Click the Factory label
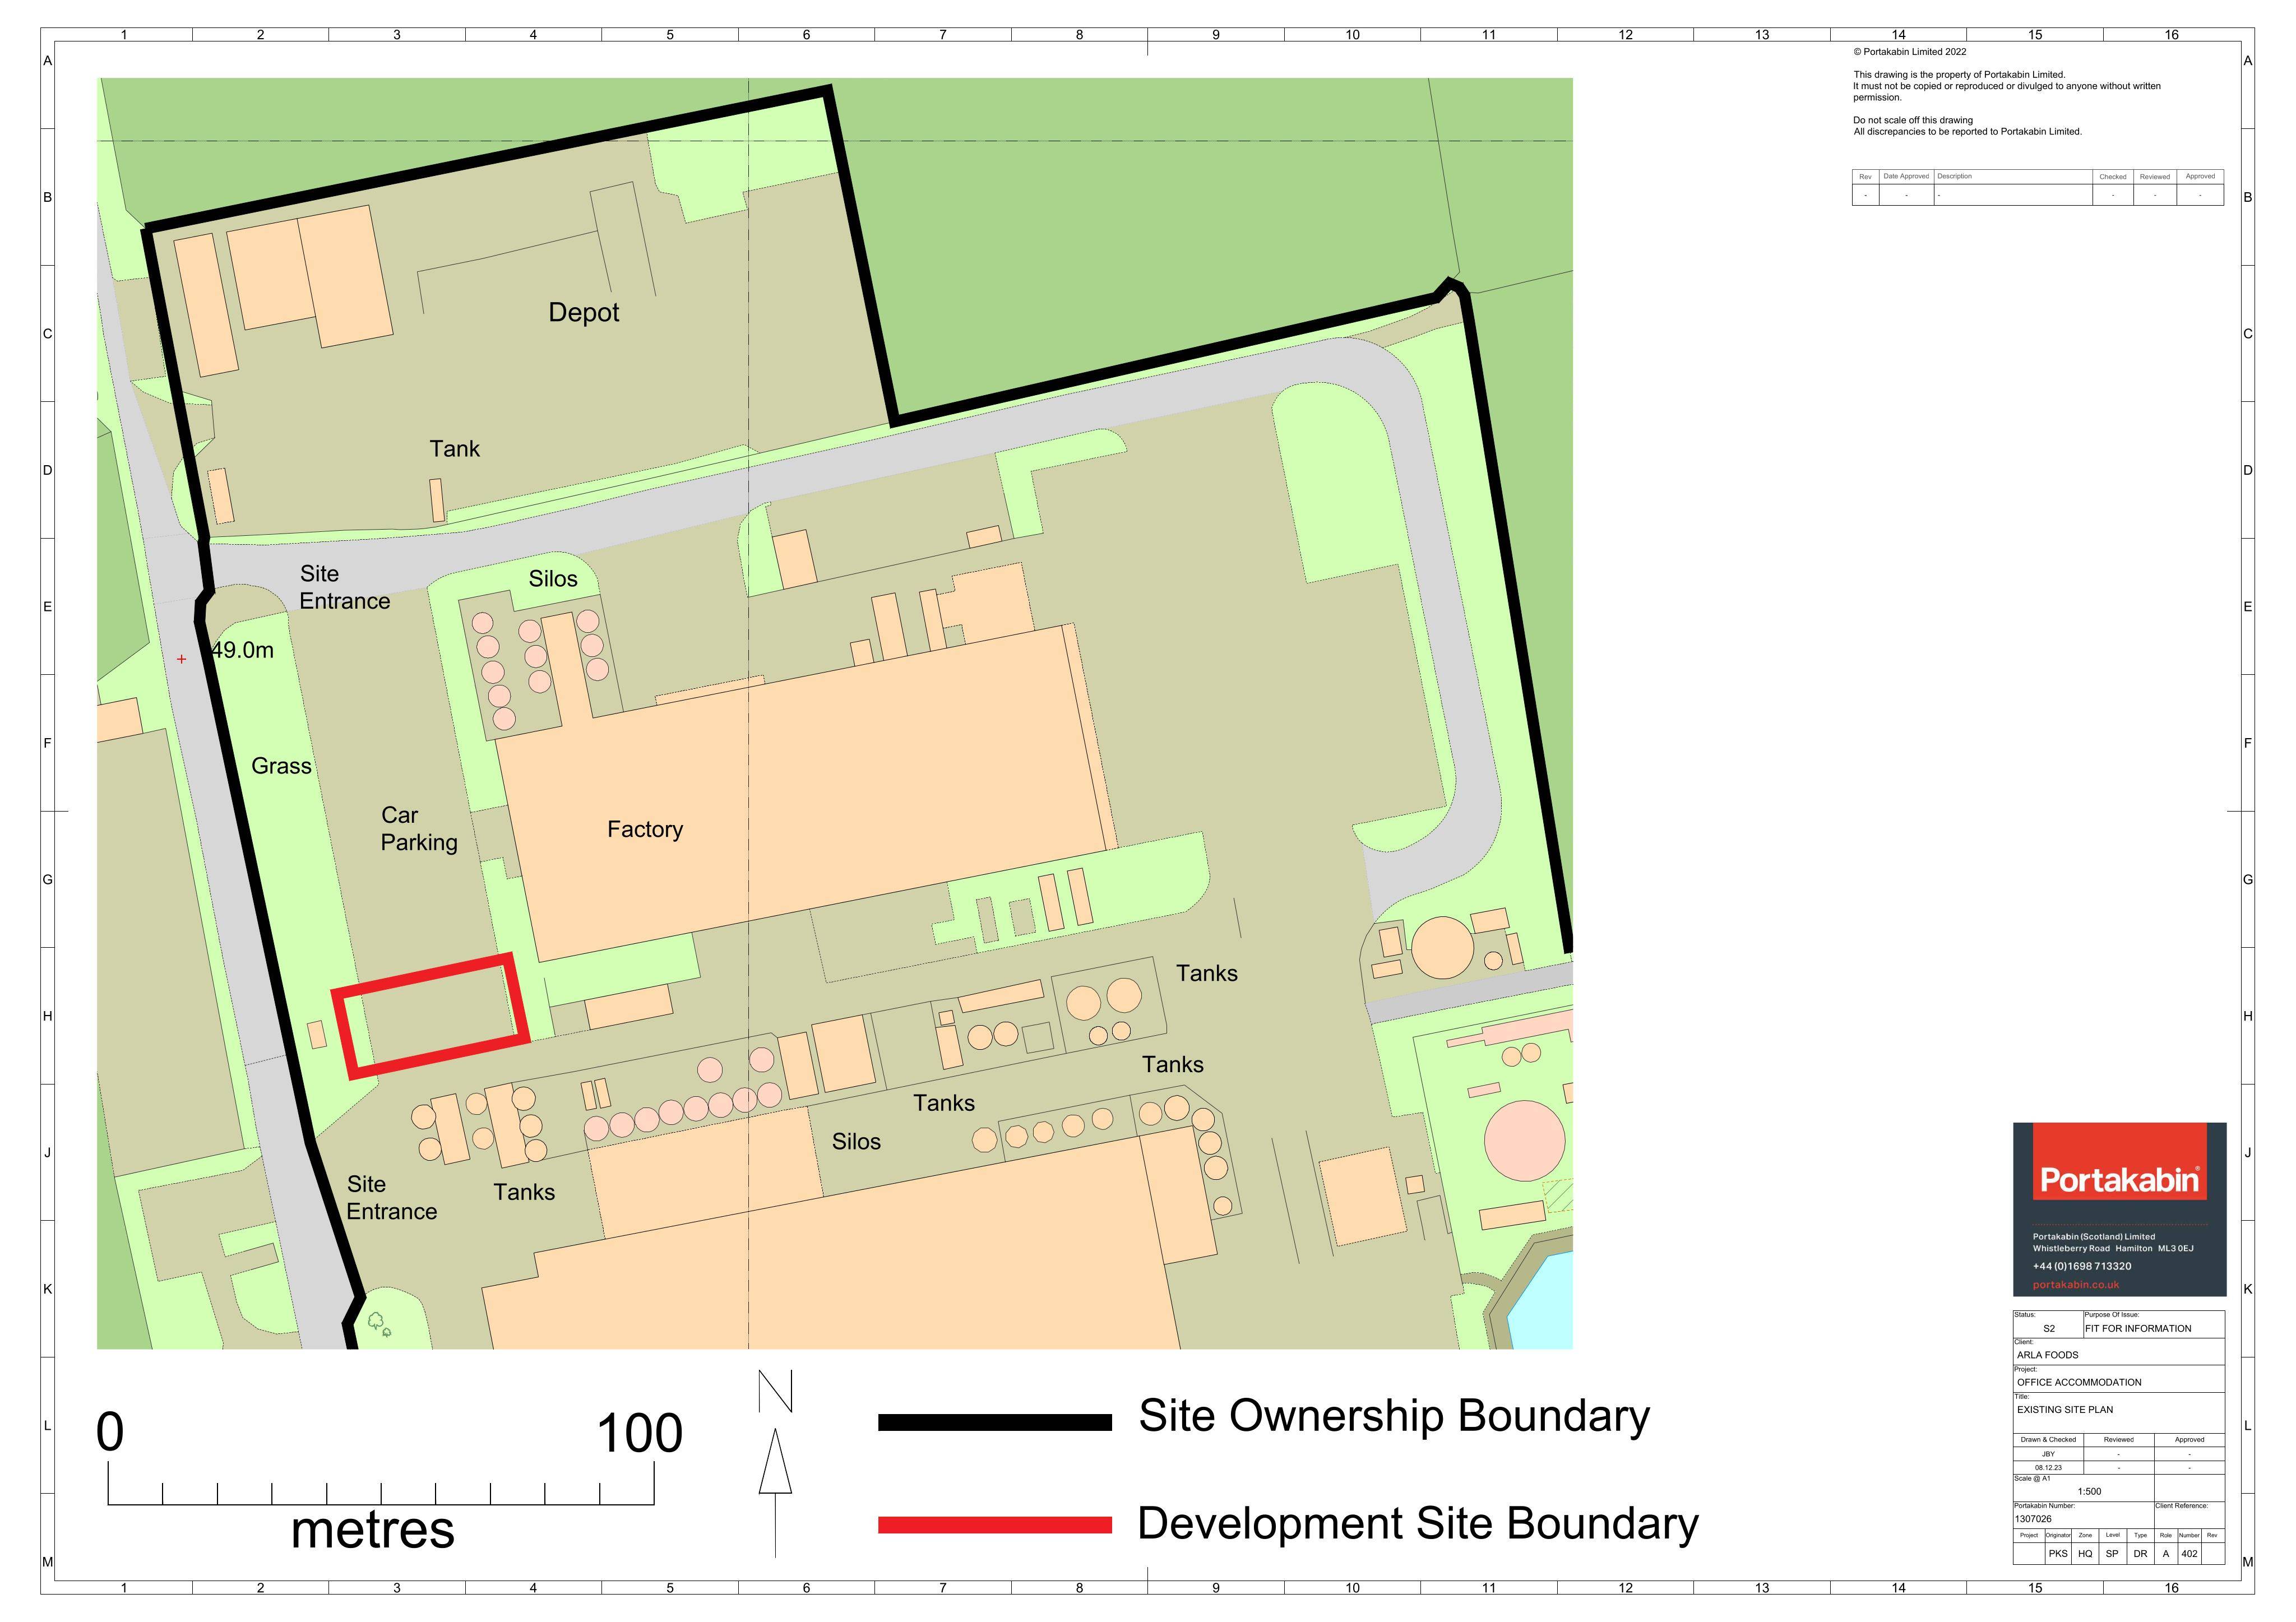 pos(645,829)
